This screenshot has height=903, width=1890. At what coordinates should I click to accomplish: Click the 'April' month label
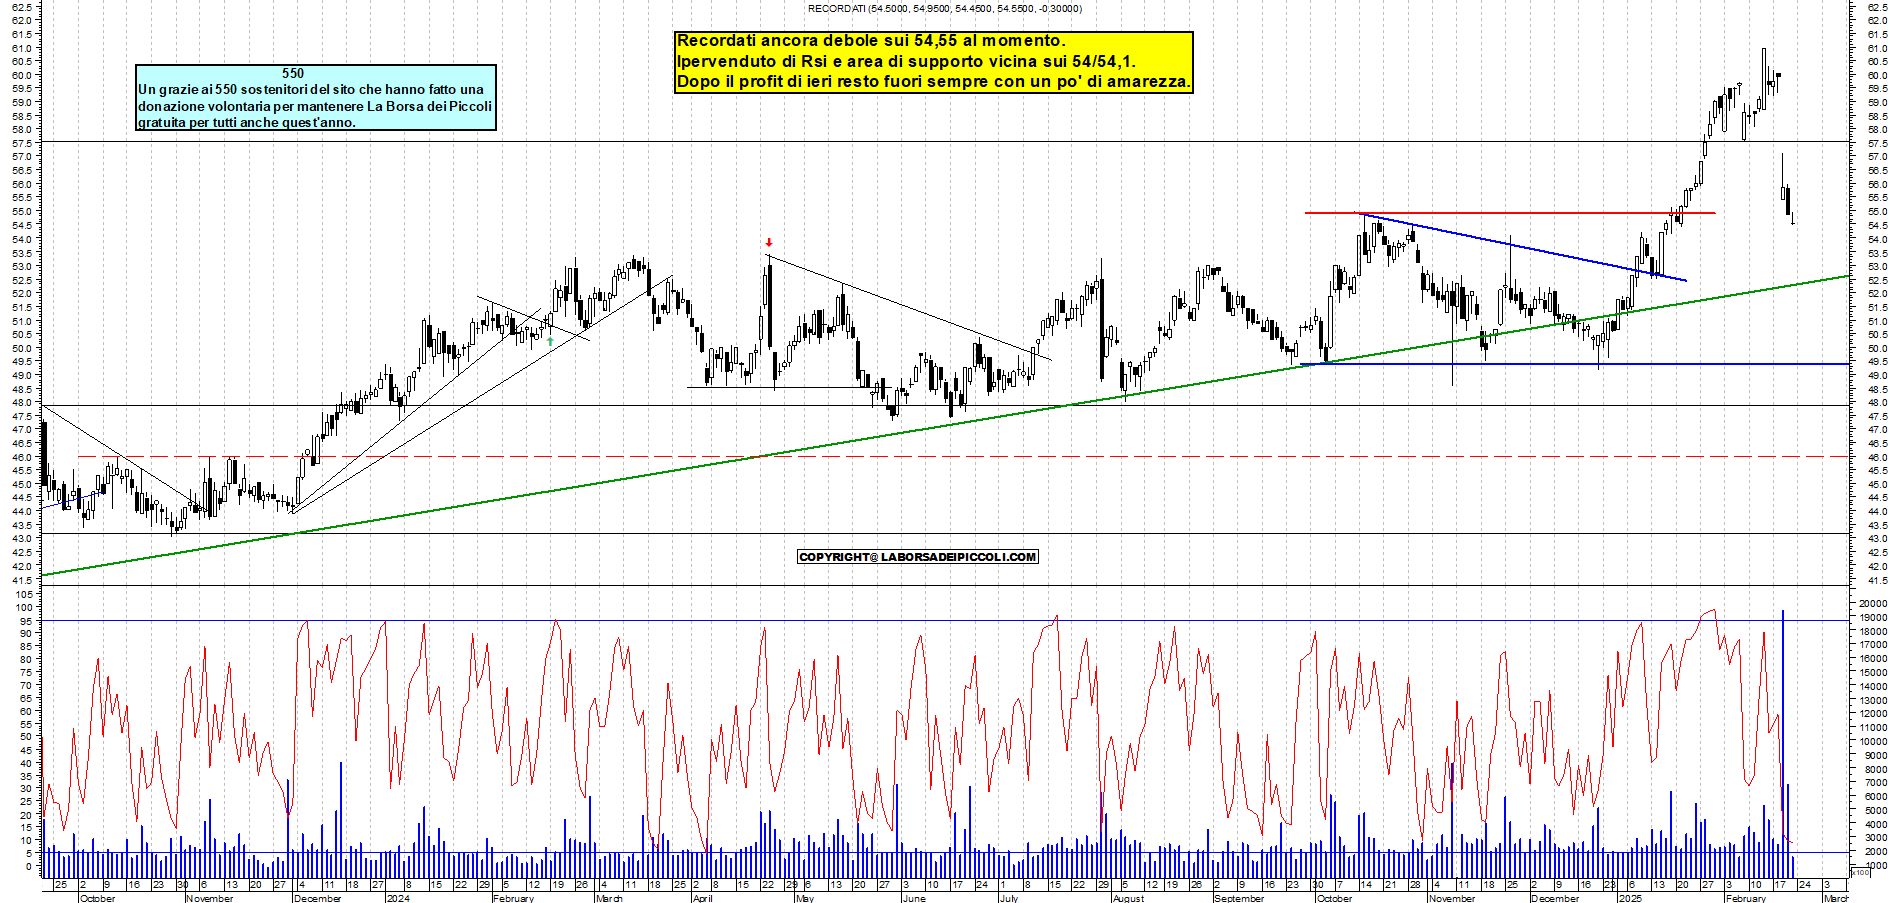coord(703,898)
